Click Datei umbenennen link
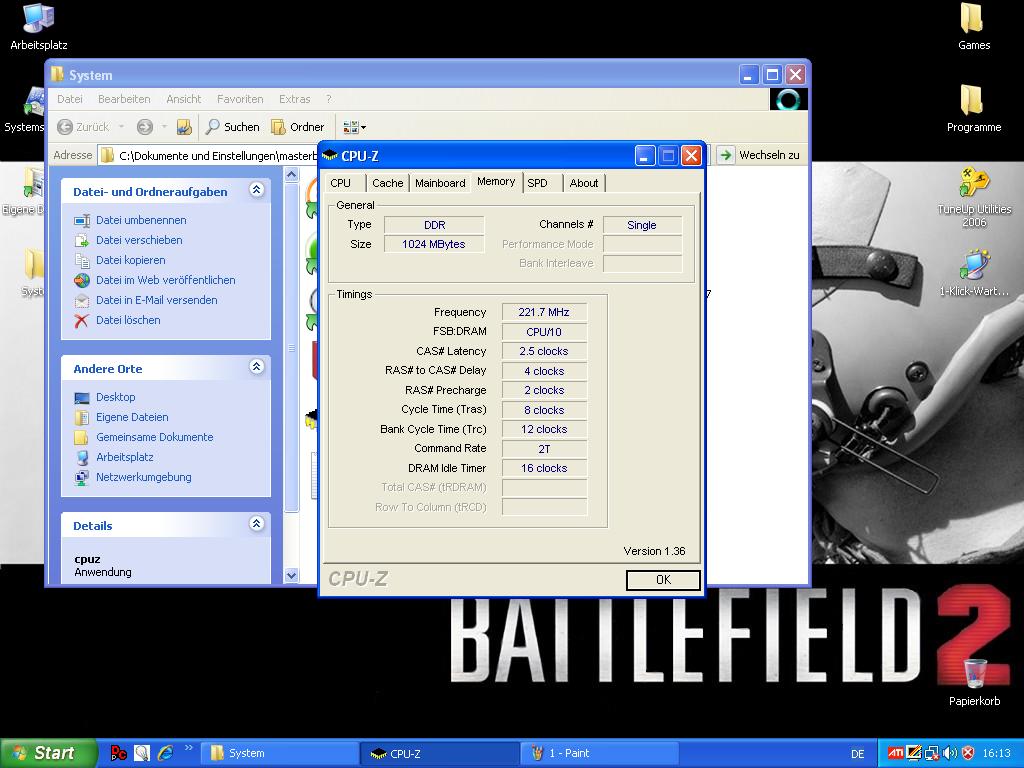This screenshot has width=1024, height=768. (x=141, y=220)
